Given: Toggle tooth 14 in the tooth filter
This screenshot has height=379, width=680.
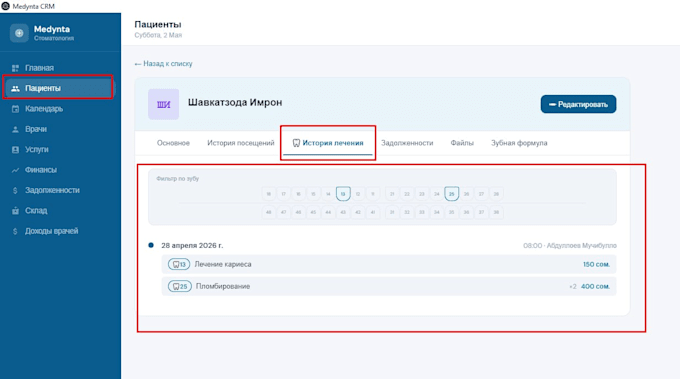Looking at the screenshot, I should 328,194.
